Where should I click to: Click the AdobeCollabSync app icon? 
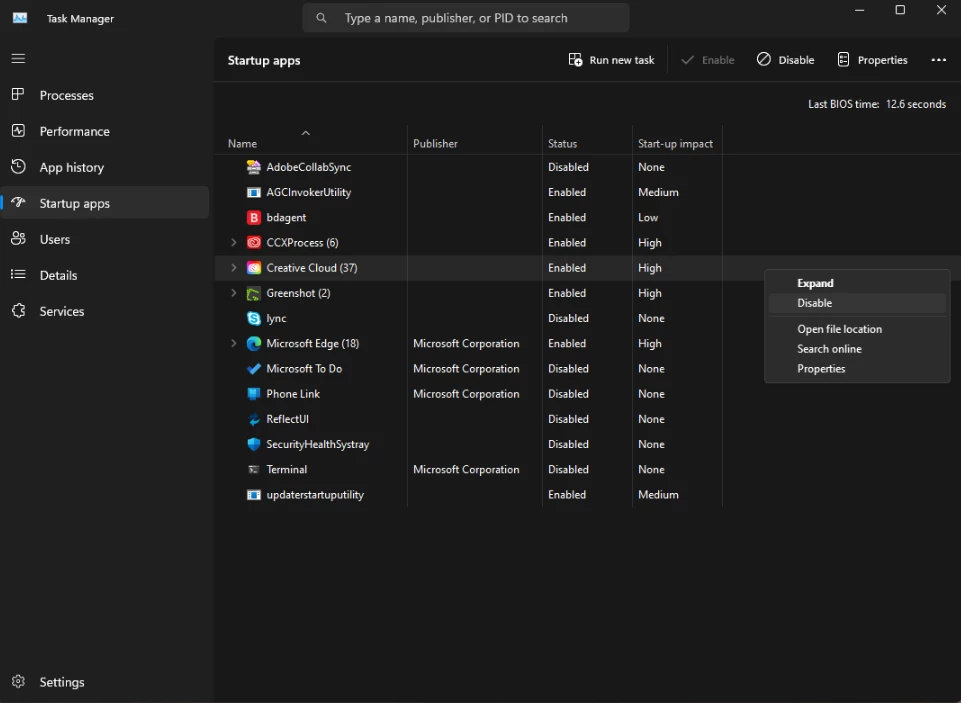click(253, 167)
